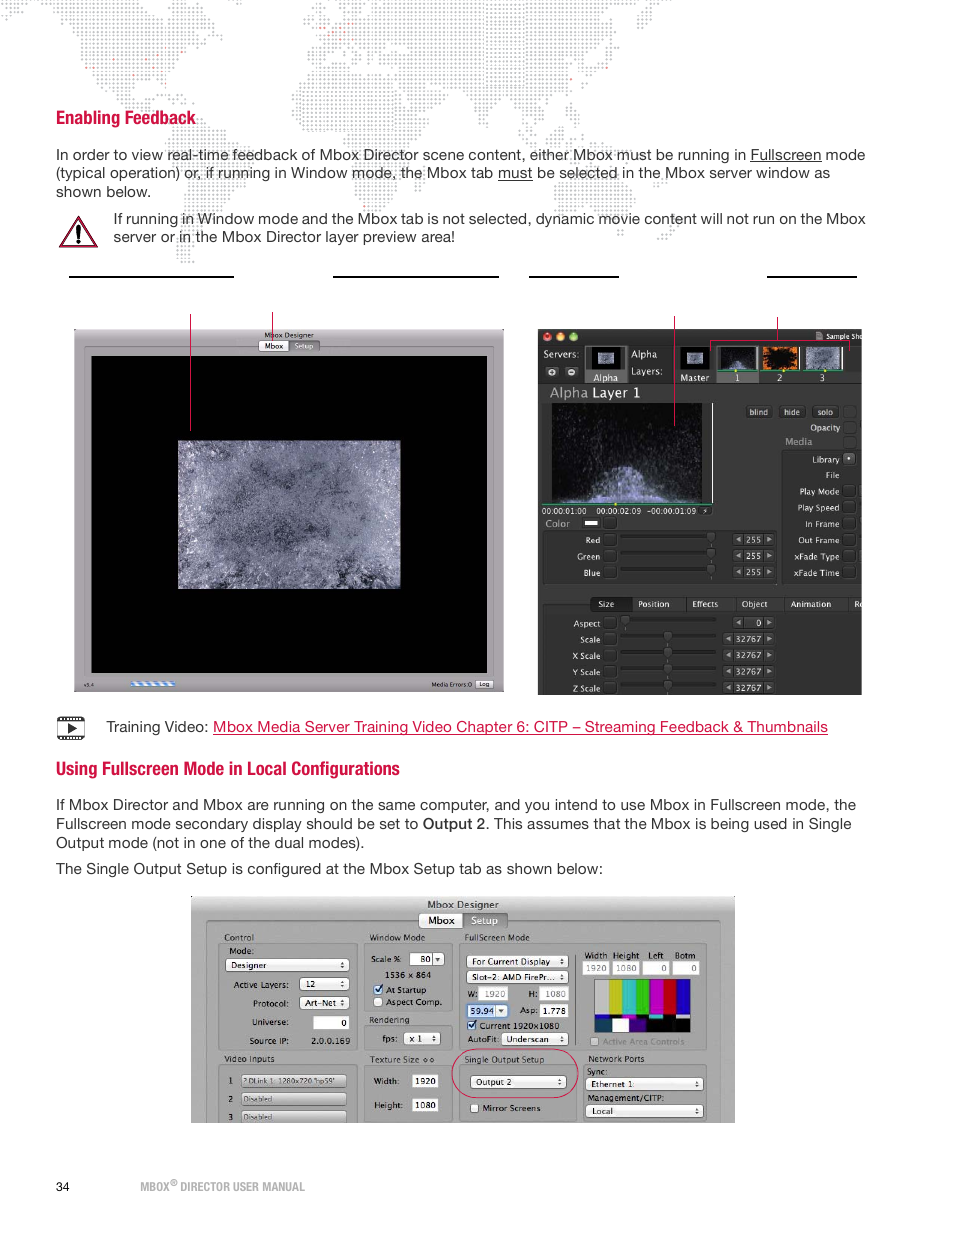The height and width of the screenshot is (1235, 954).
Task: Toggle the Play Speed selection box
Action: [849, 507]
